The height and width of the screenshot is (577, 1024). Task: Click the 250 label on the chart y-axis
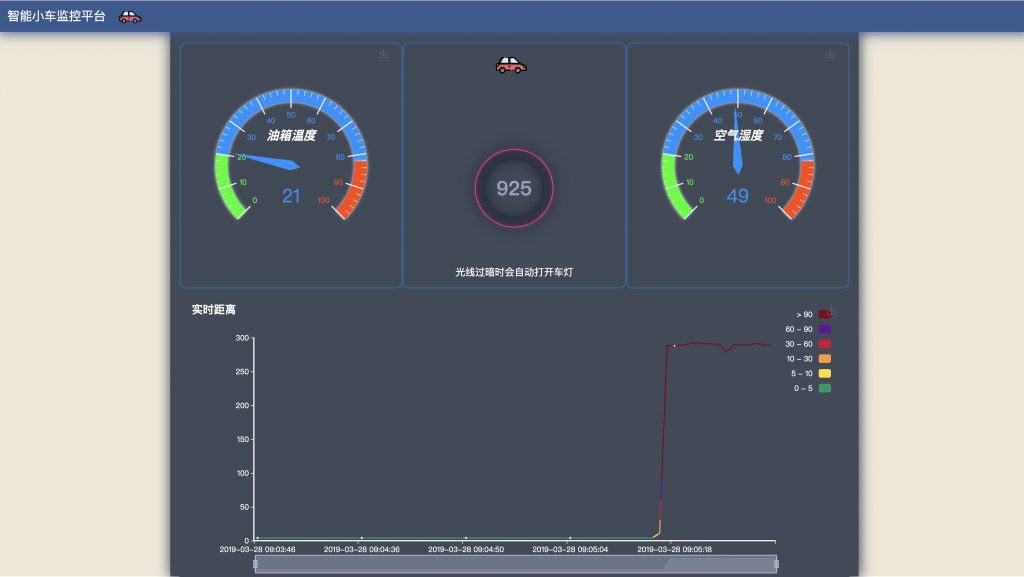[242, 371]
